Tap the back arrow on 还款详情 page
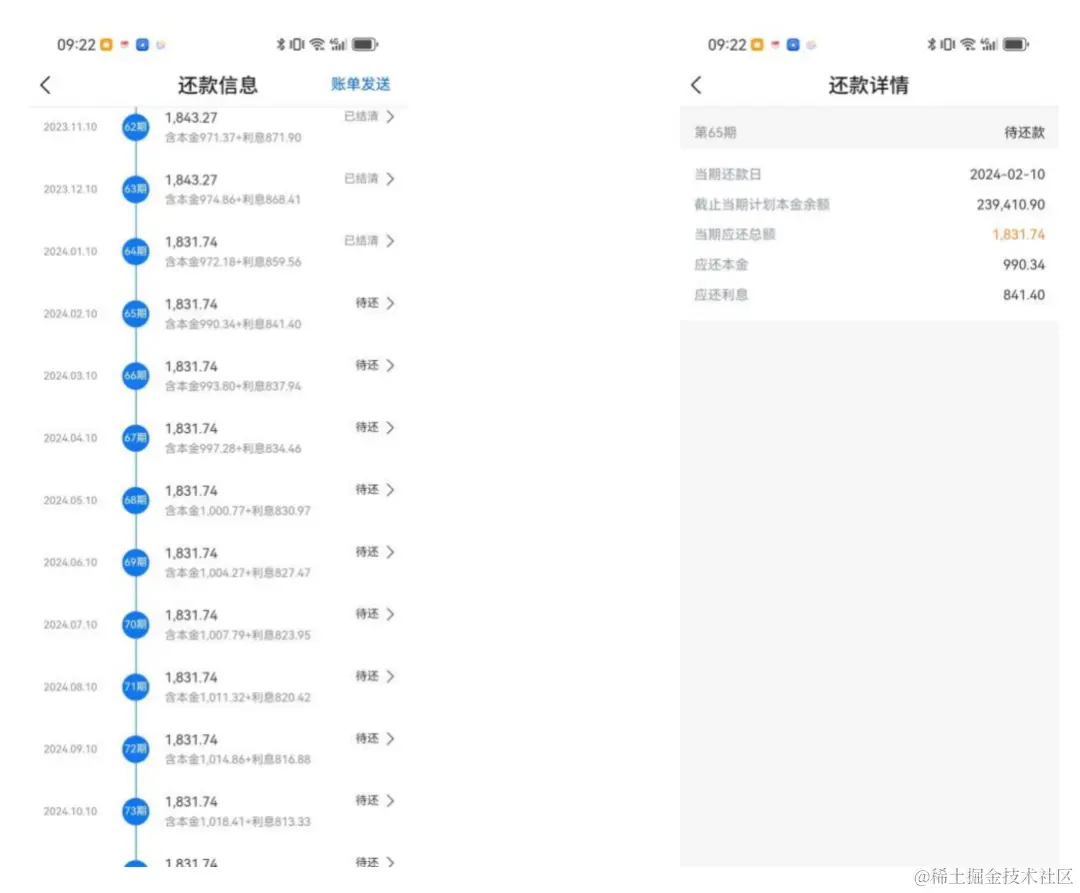The image size is (1080, 893). 696,86
